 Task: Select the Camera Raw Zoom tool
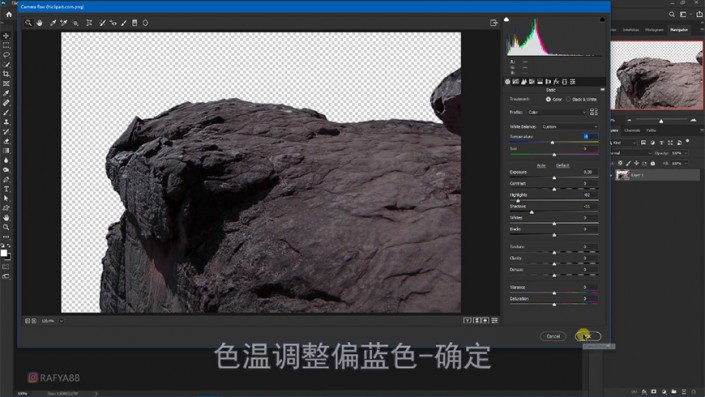28,23
